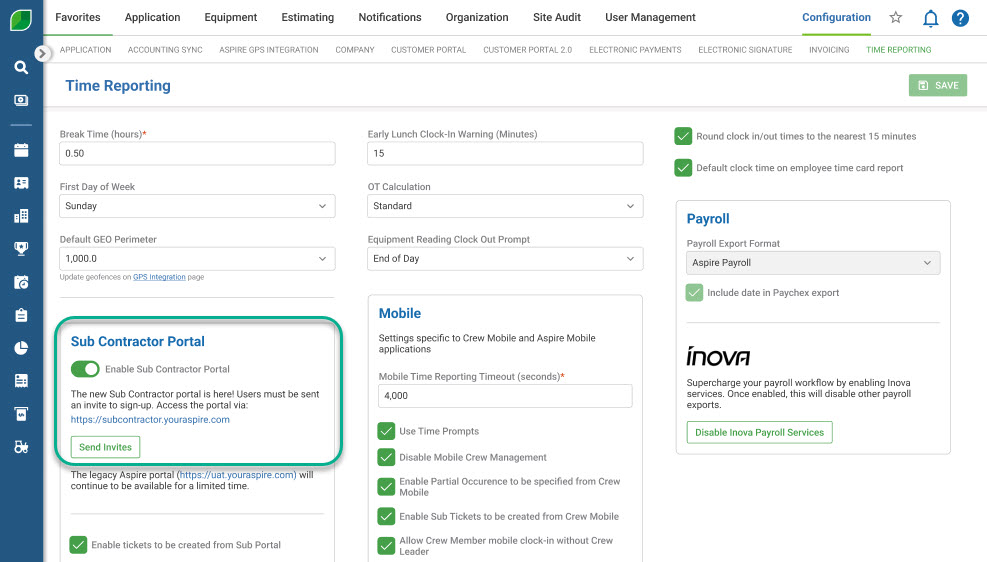987x562 pixels.
Task: Open the User Management menu
Action: [650, 18]
